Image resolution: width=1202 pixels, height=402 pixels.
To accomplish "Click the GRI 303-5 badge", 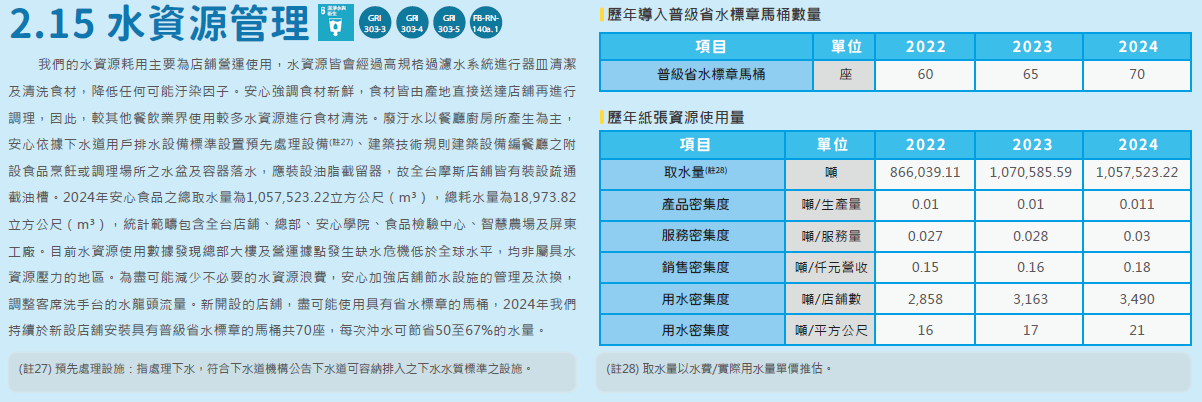I will point(448,22).
